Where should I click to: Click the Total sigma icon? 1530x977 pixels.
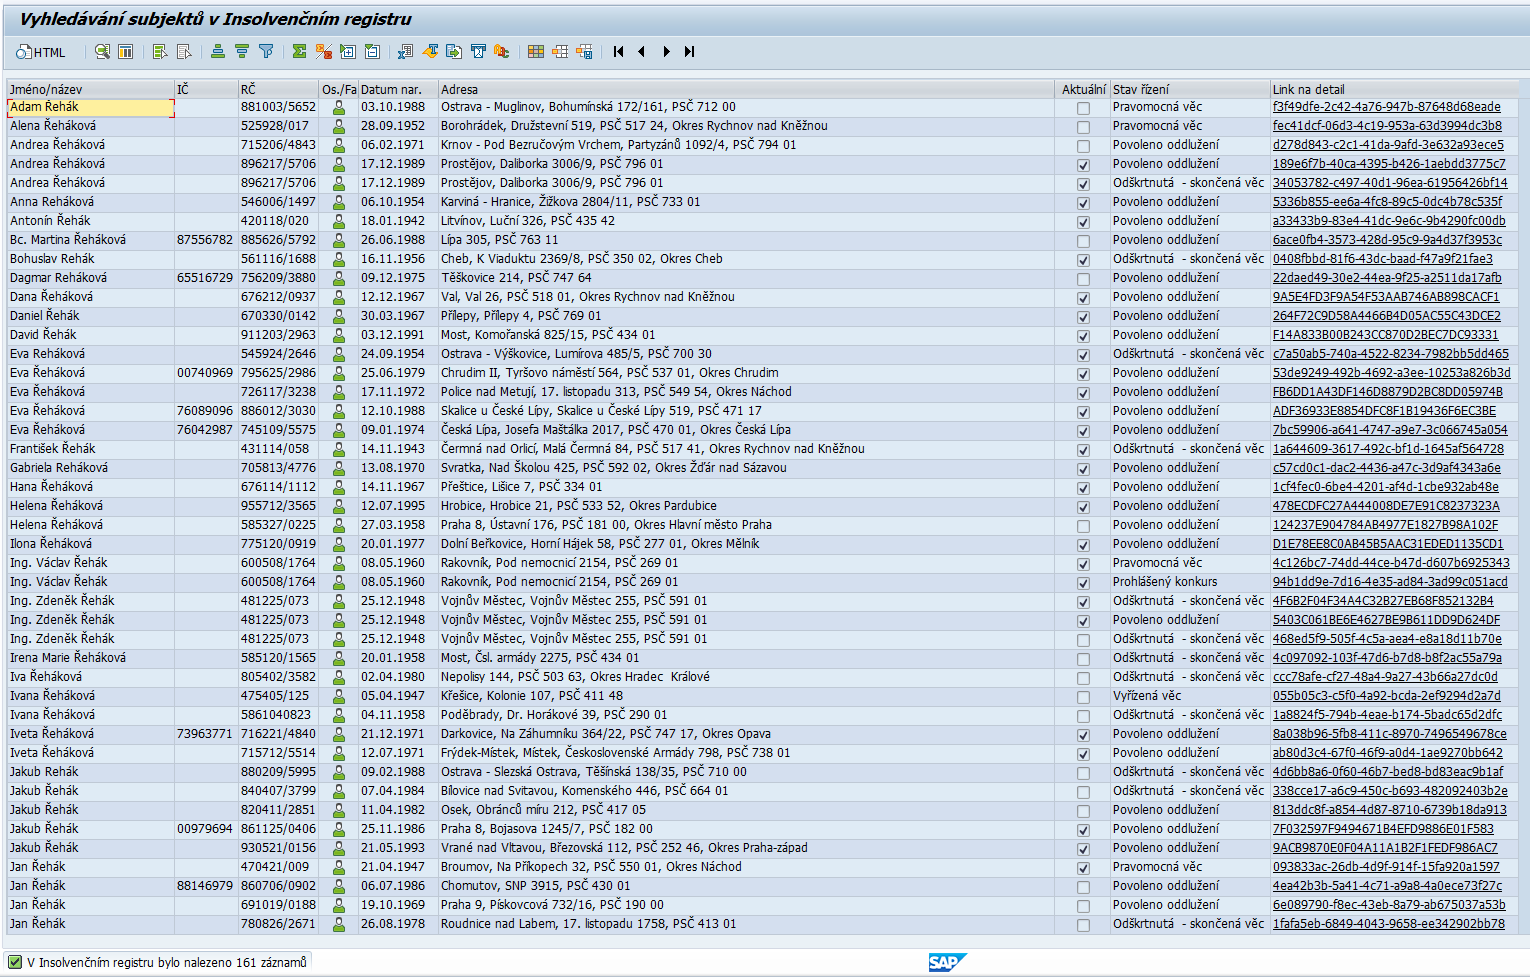[299, 52]
